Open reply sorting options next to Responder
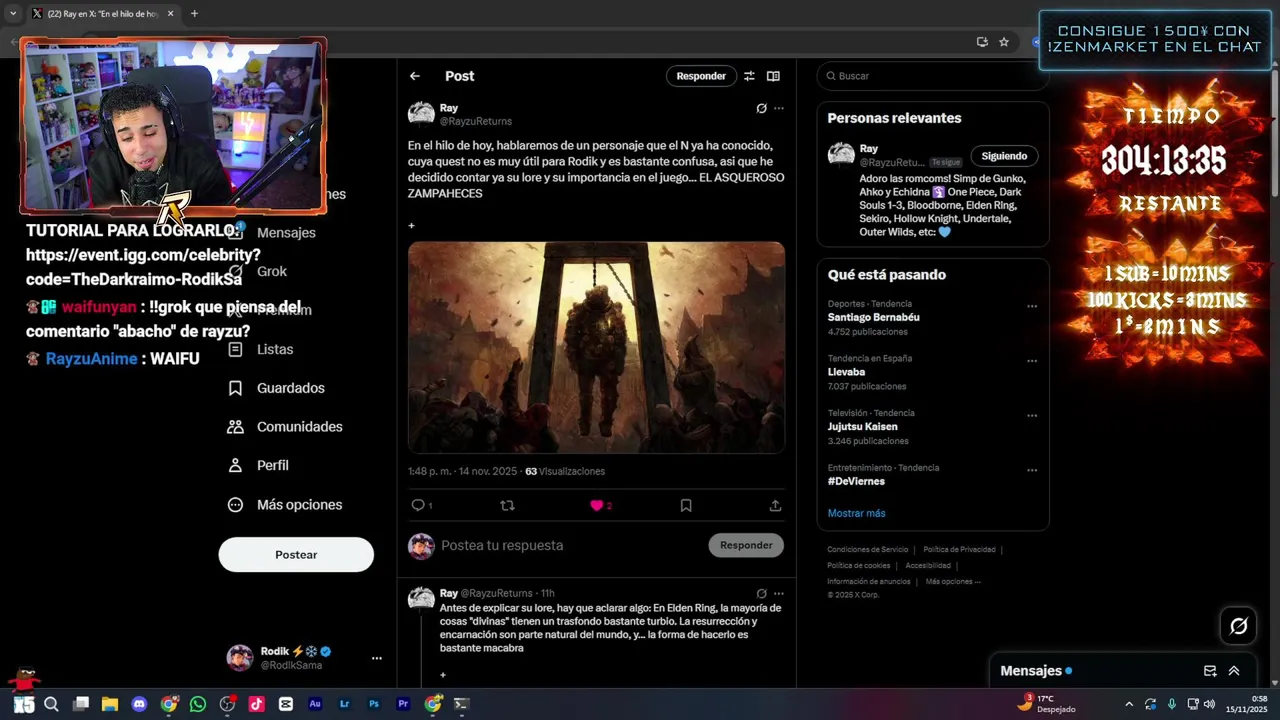1280x720 pixels. [x=749, y=76]
